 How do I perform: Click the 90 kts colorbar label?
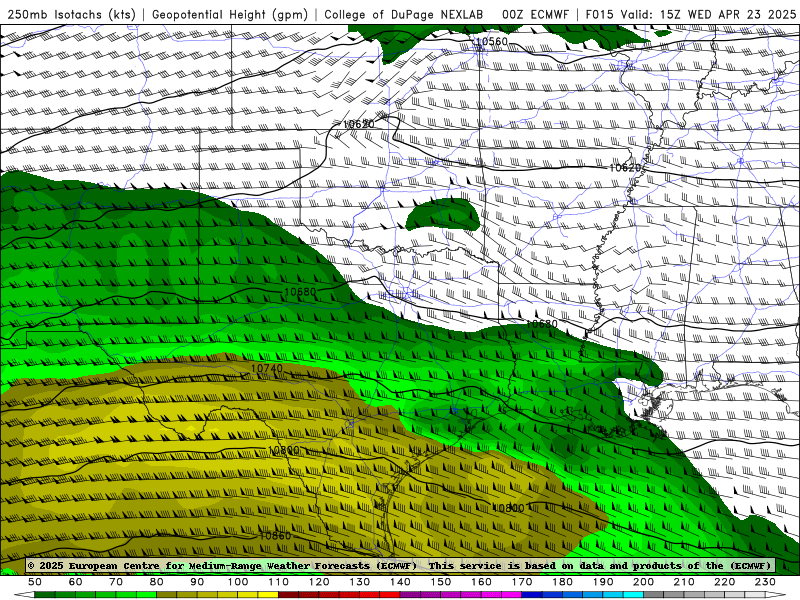[197, 582]
